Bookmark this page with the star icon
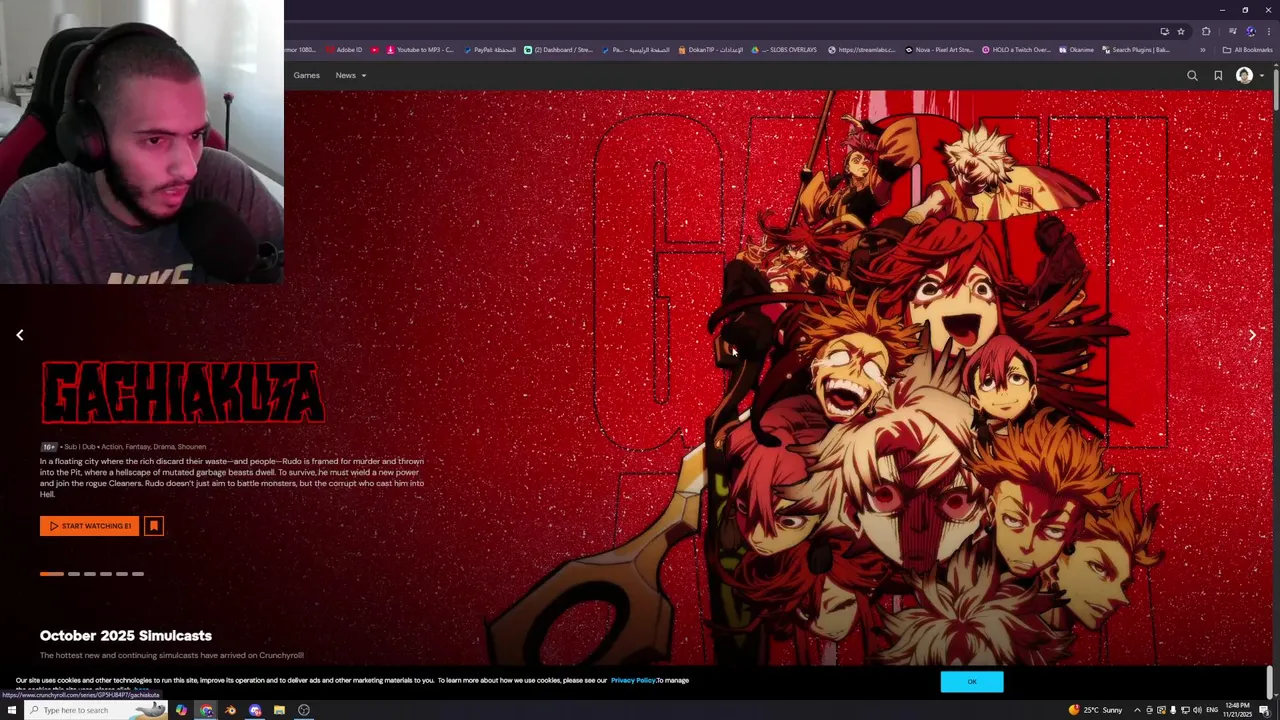Viewport: 1280px width, 720px height. [1180, 31]
